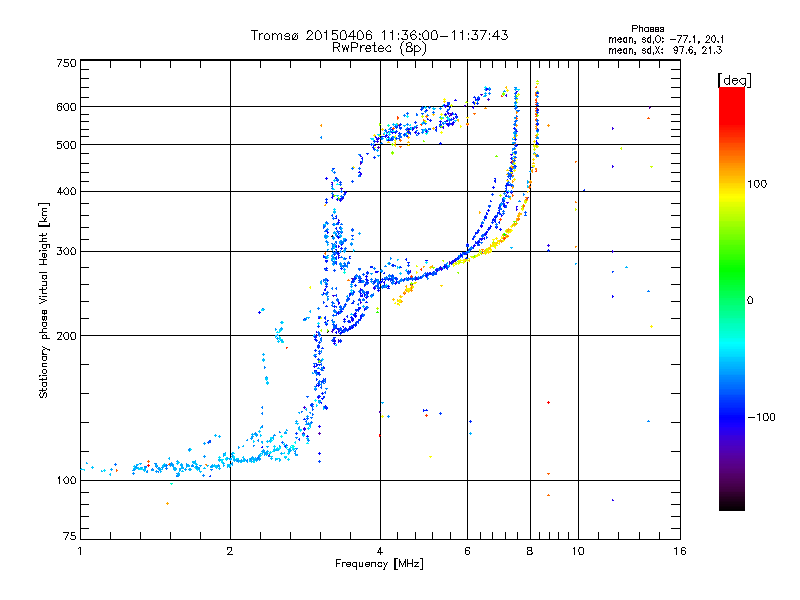Image resolution: width=800 pixels, height=600 pixels.
Task: Click the black bottom of the phase colorbar
Action: tap(732, 503)
